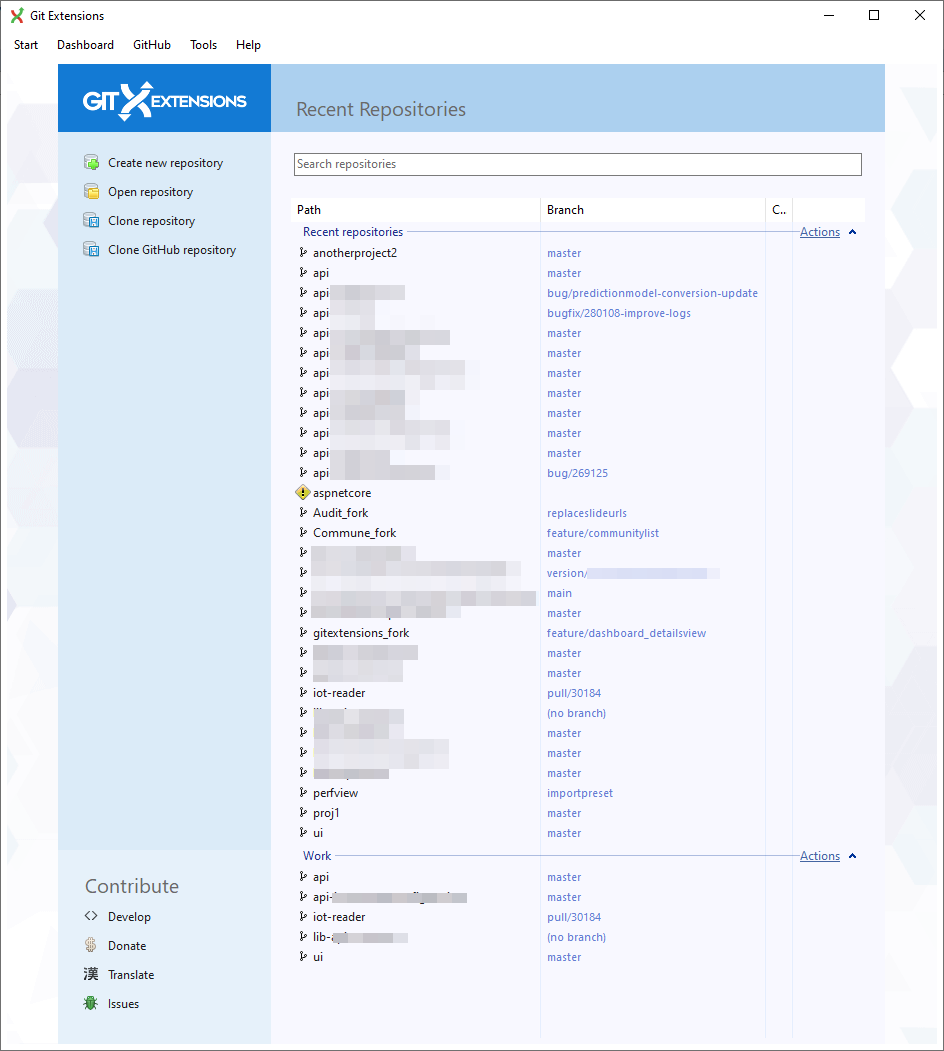Click the Translate kanji icon
The image size is (944, 1051).
click(x=91, y=974)
